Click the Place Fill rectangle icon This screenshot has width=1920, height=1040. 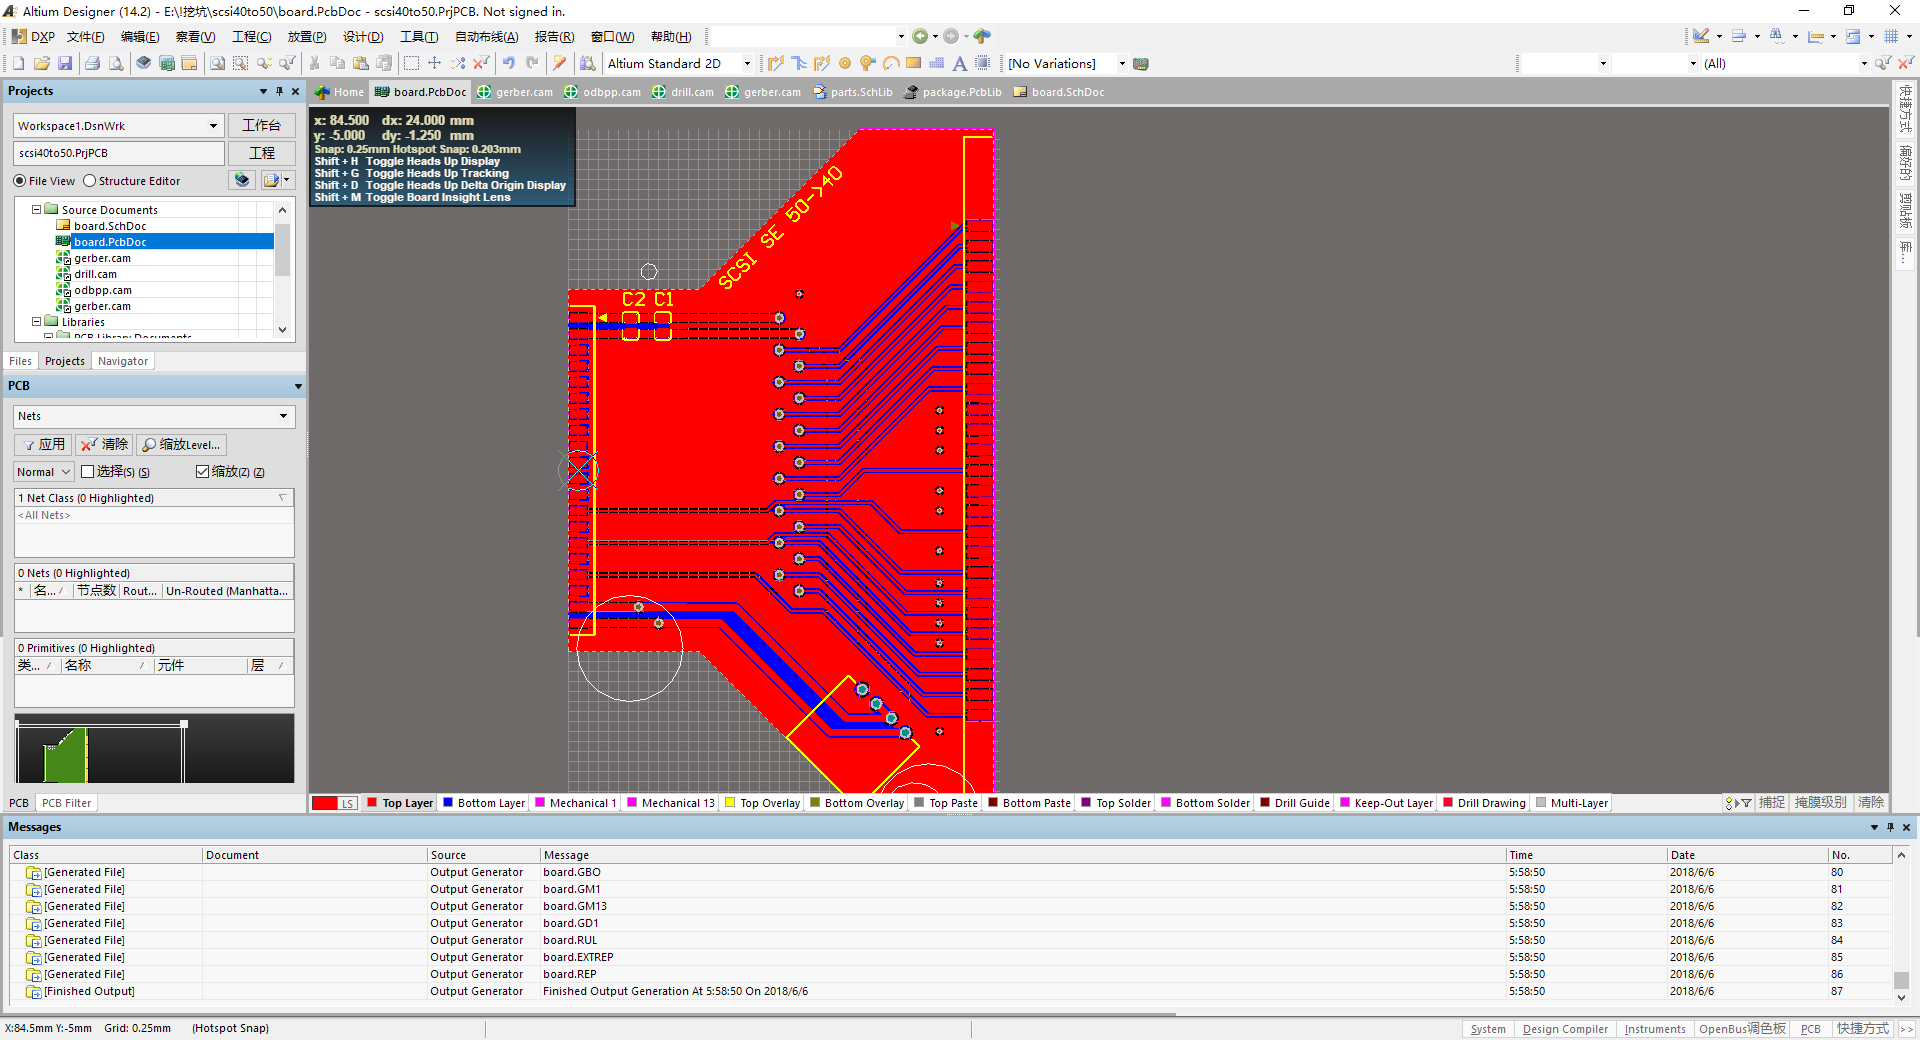[x=914, y=63]
